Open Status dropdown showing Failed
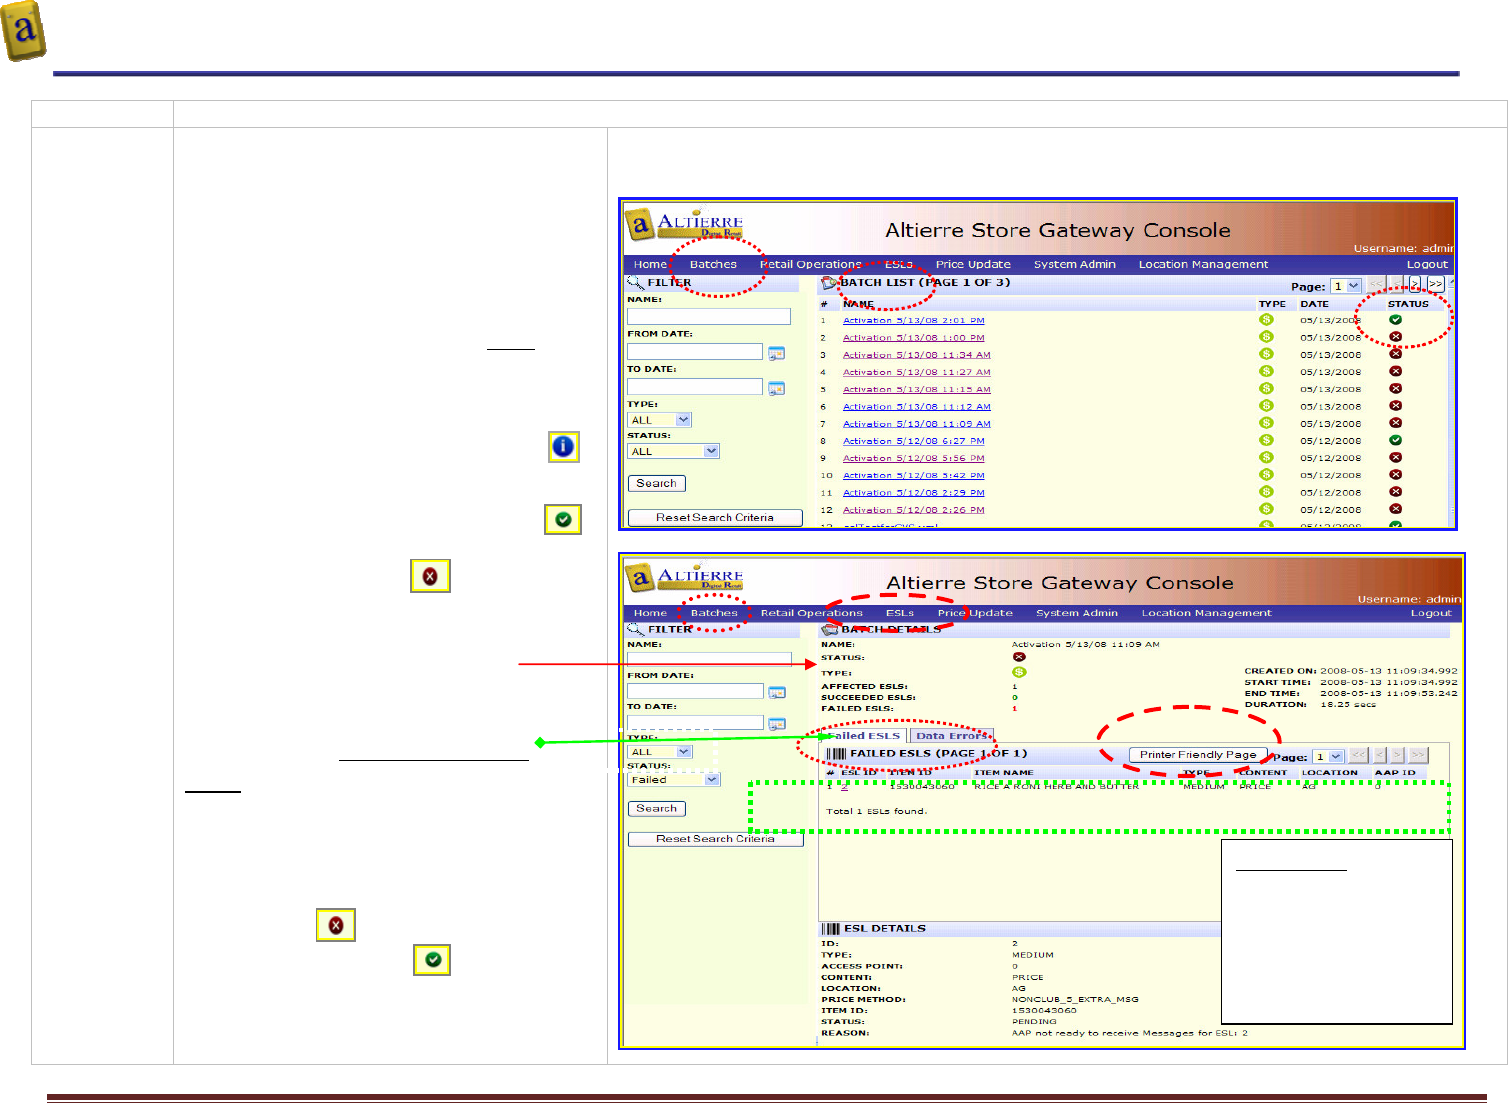Image resolution: width=1508 pixels, height=1103 pixels. (x=674, y=779)
